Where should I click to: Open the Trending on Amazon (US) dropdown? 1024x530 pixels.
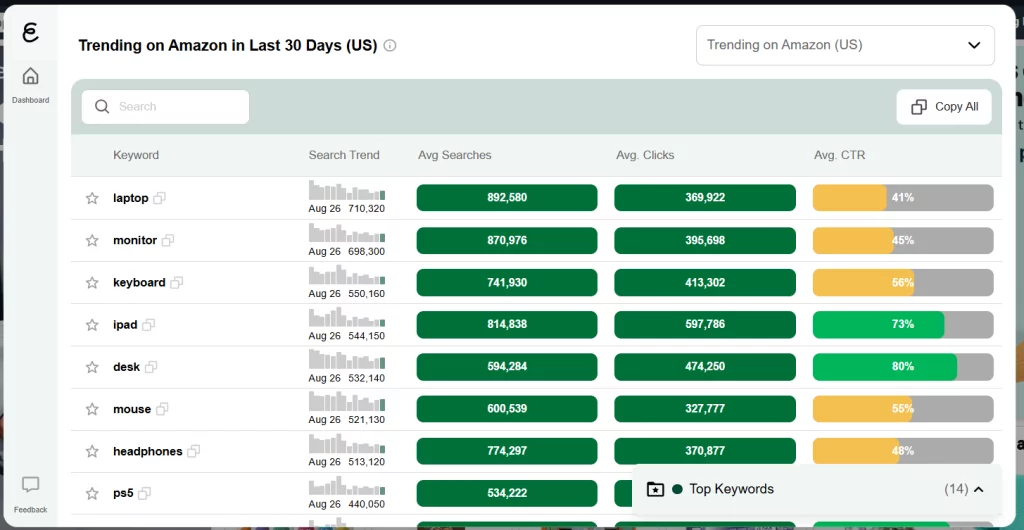point(845,45)
